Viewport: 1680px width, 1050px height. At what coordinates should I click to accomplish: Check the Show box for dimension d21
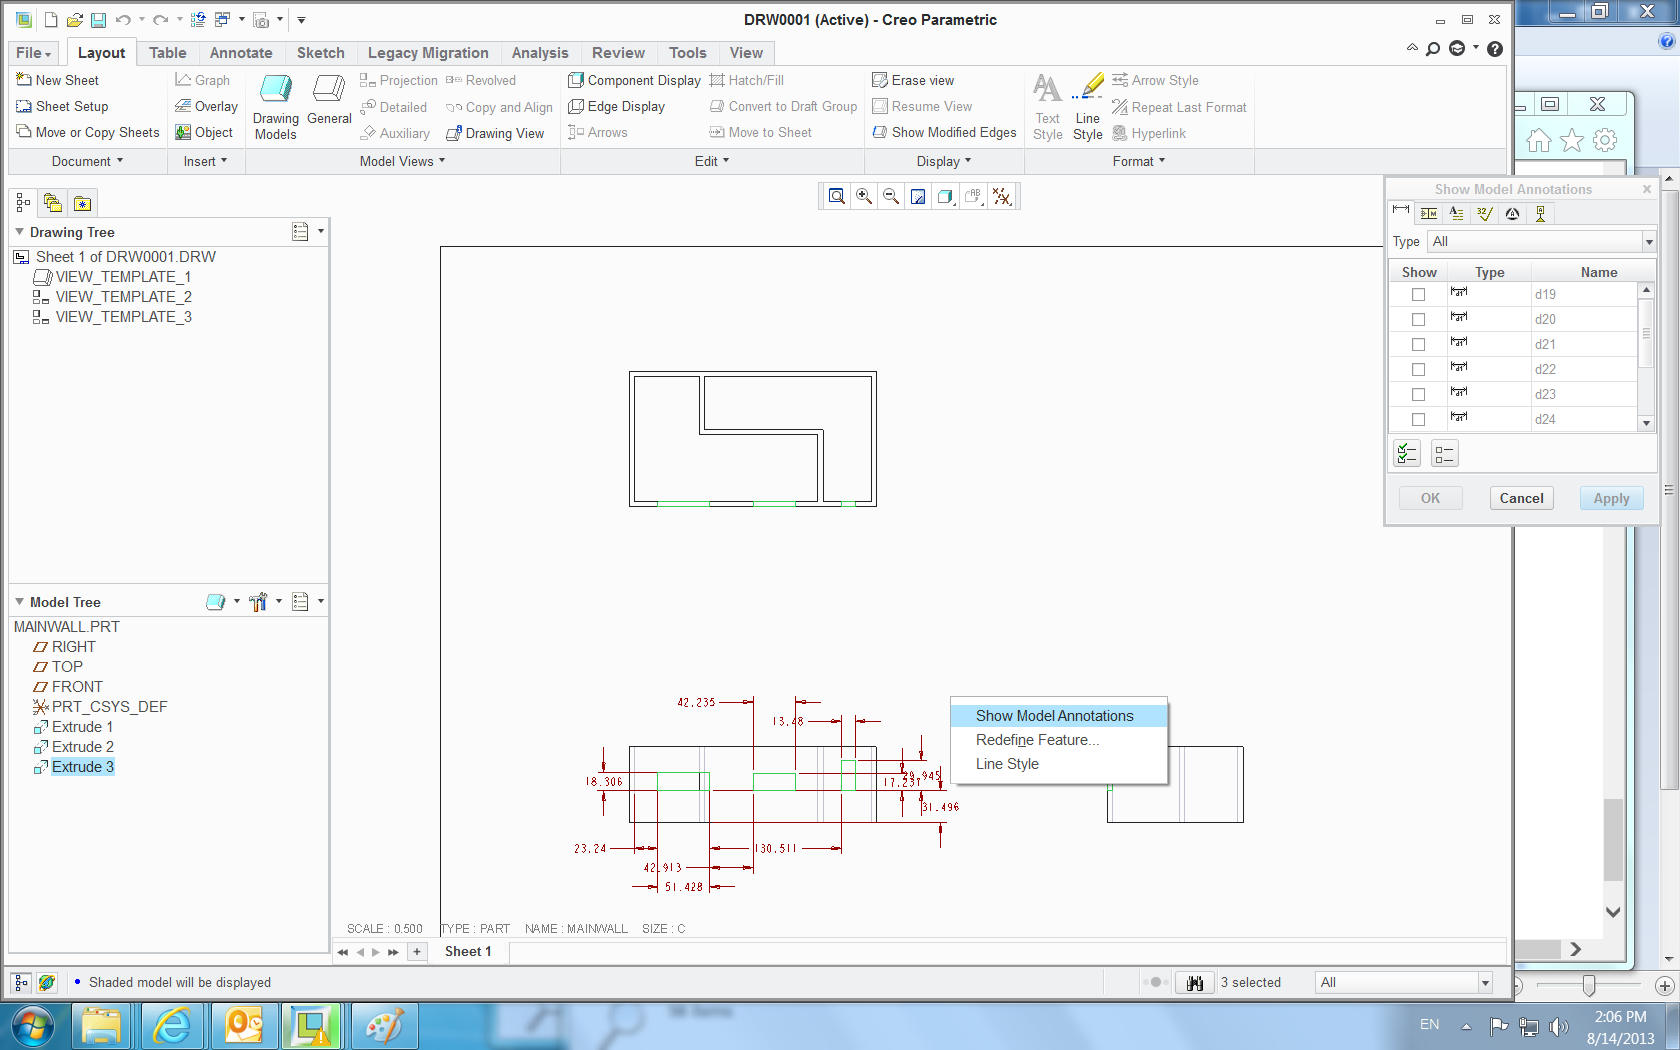pos(1418,345)
